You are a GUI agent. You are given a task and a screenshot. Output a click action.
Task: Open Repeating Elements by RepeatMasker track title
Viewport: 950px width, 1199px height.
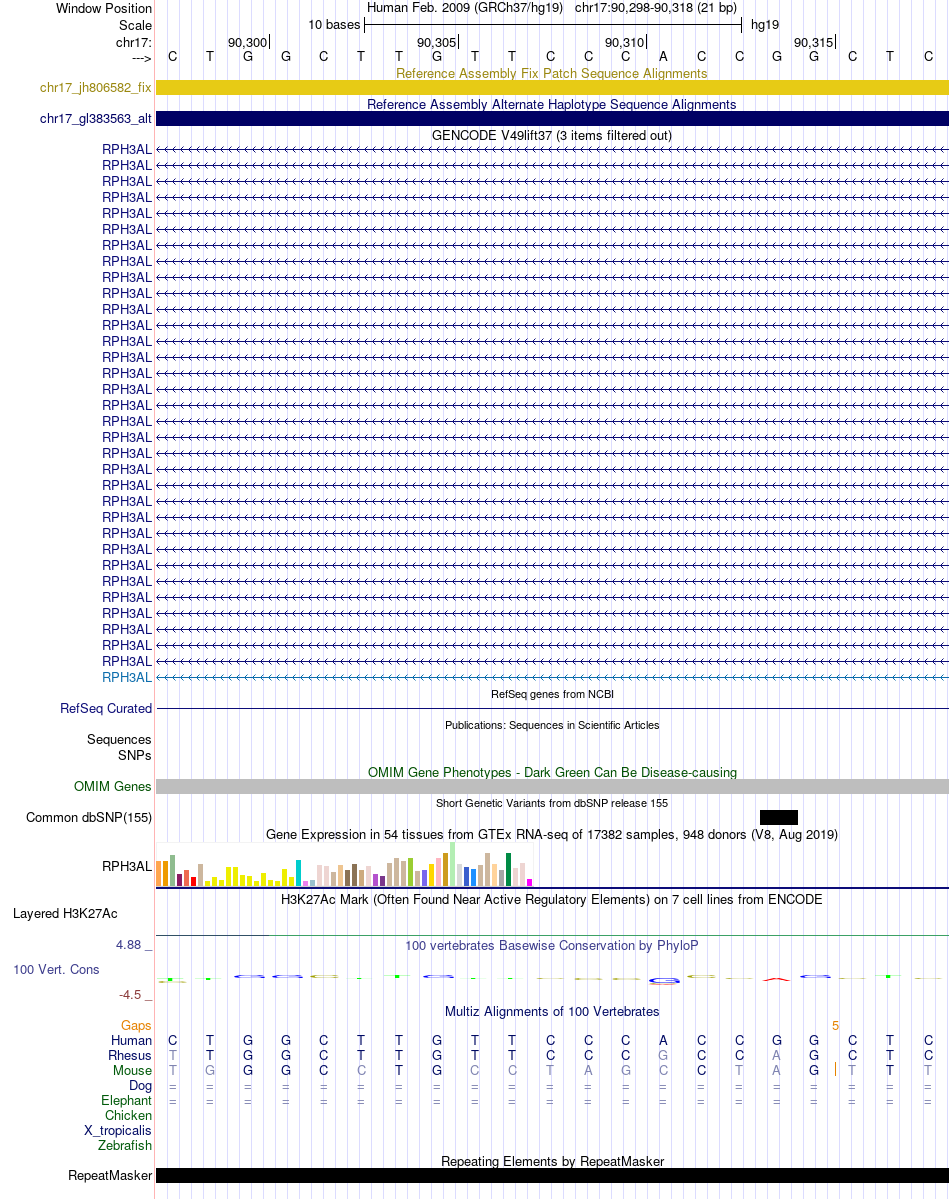point(552,1162)
